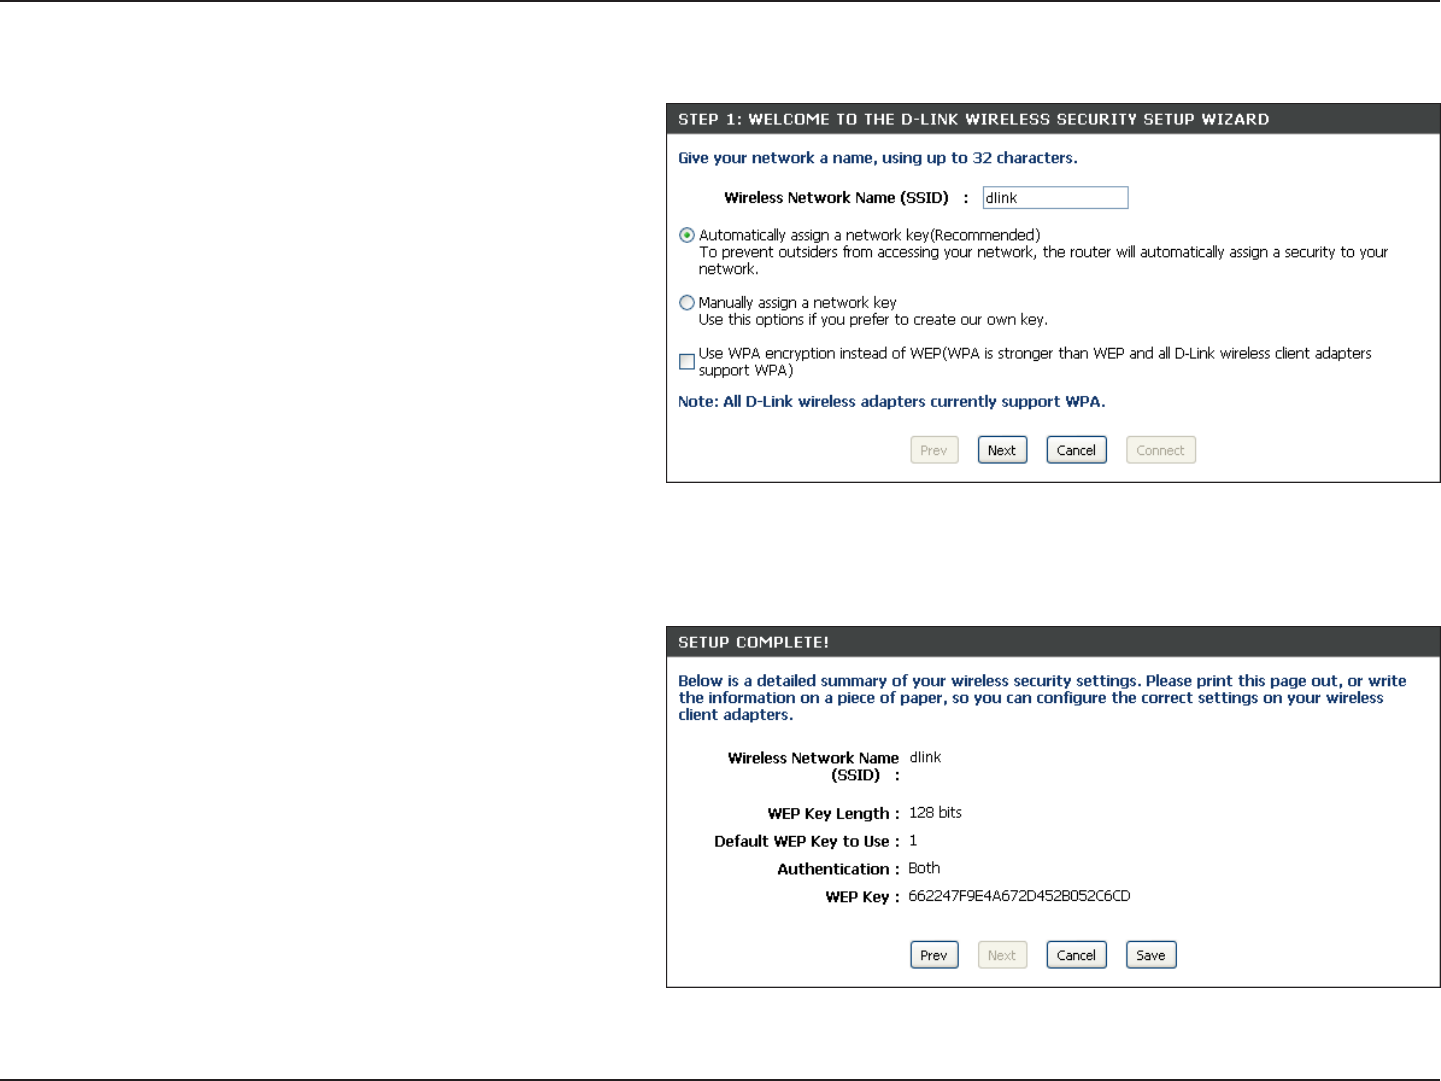Enable 'Use WPA encryption instead of WEP' checkbox

point(687,361)
